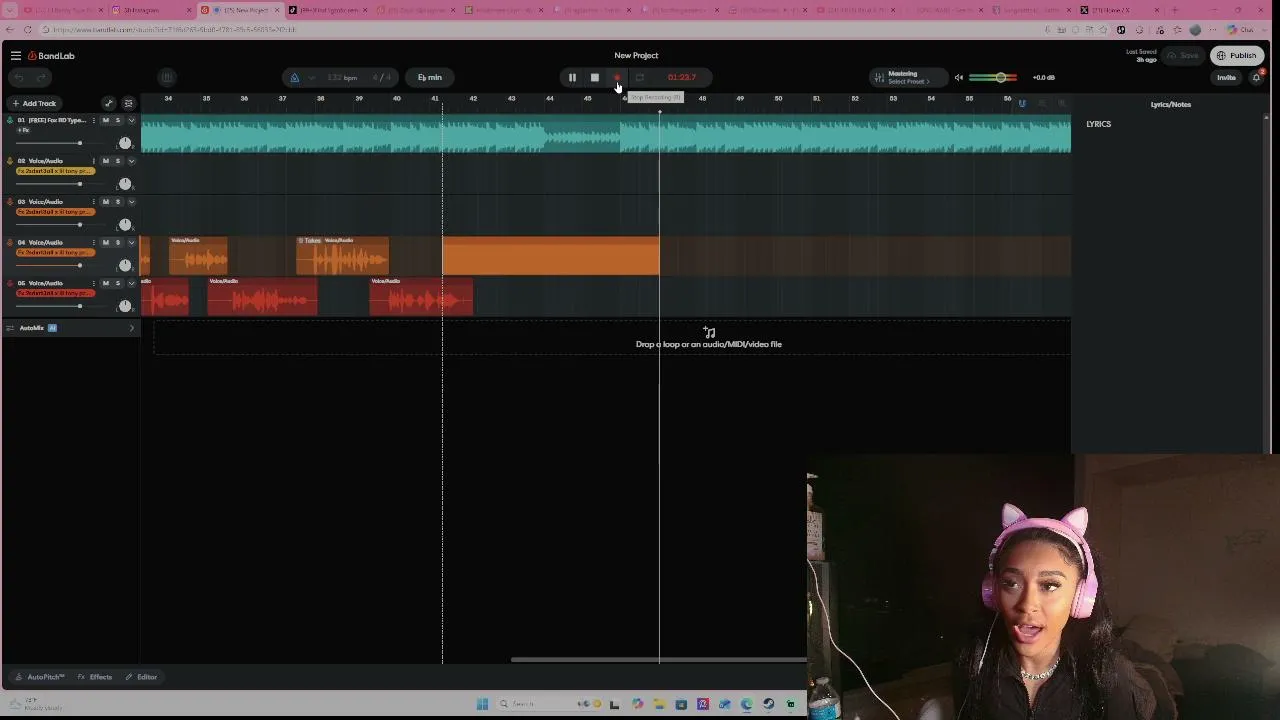Switch to the Lyrics/Notes panel tab

(x=1170, y=104)
